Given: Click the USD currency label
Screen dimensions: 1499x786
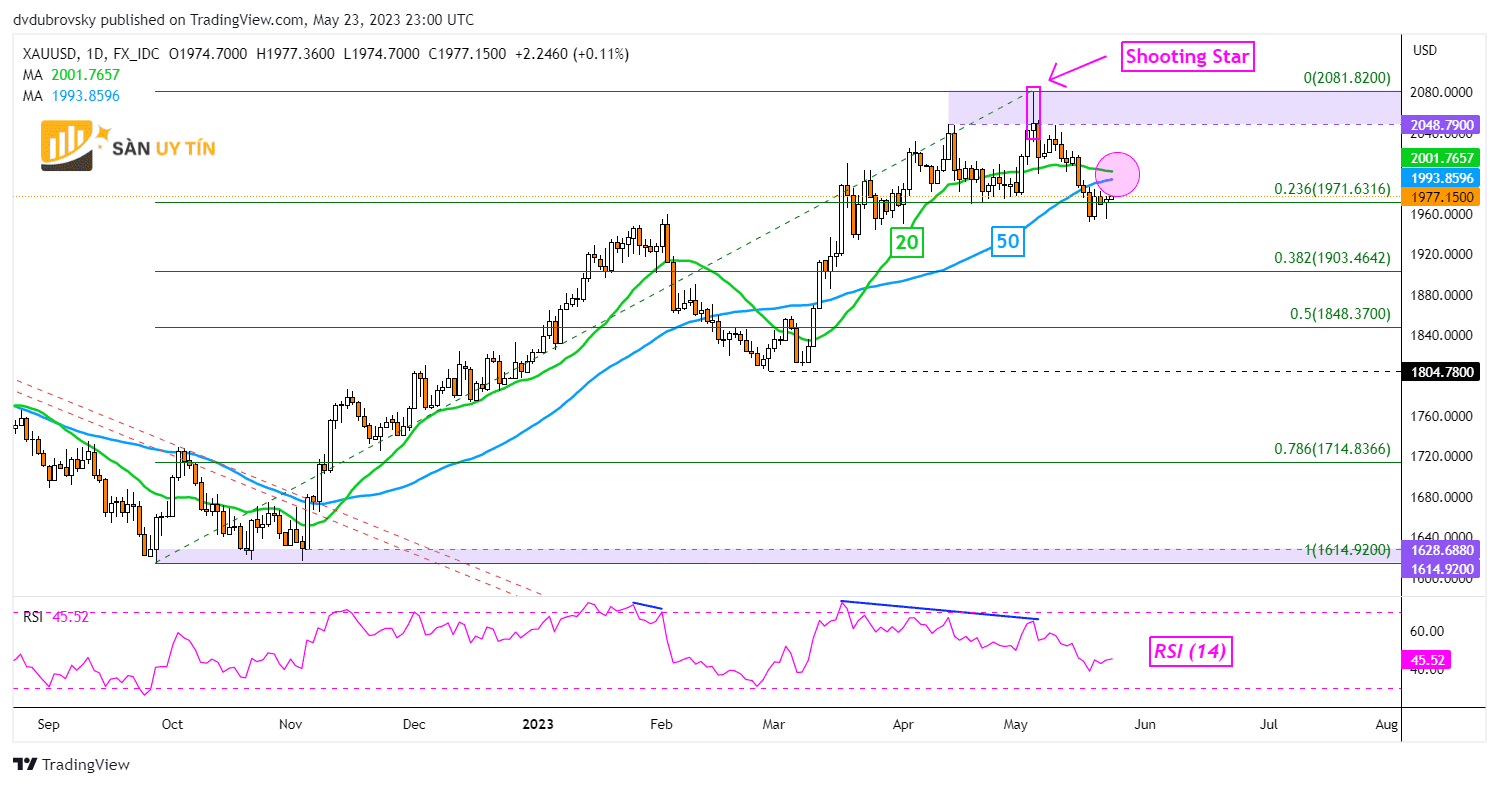Looking at the screenshot, I should tap(1424, 50).
